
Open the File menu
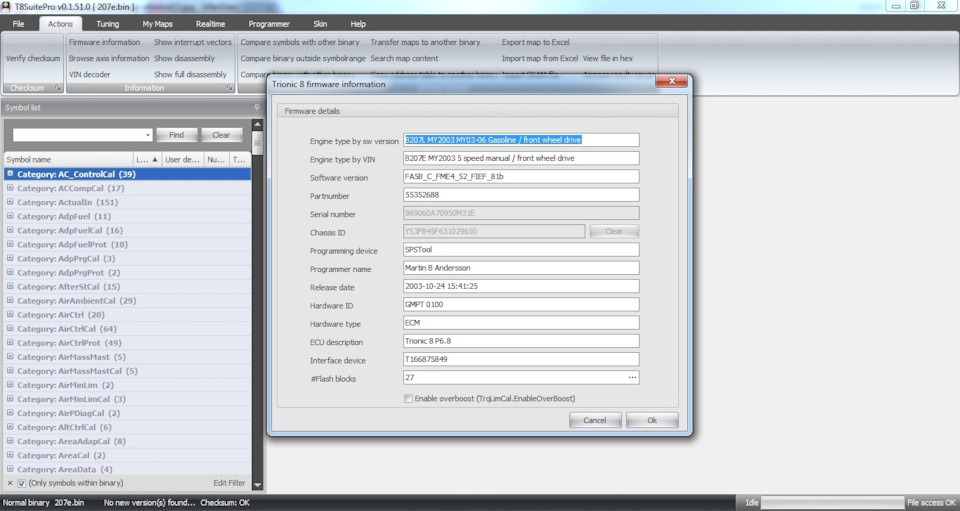point(18,24)
